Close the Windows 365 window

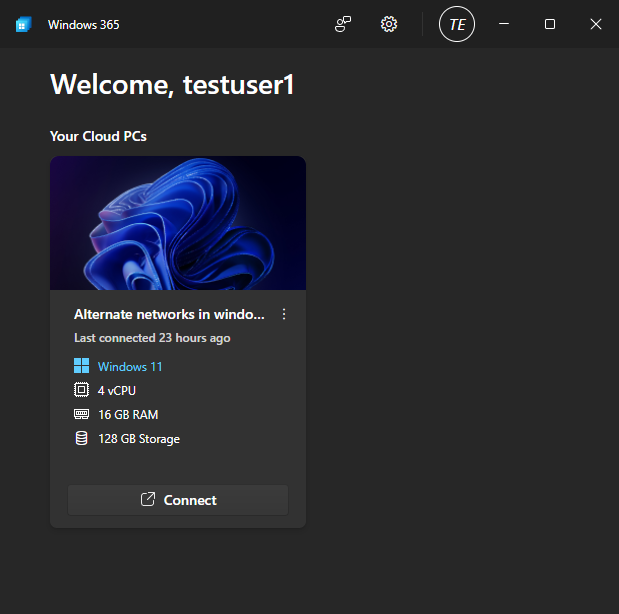pos(596,24)
